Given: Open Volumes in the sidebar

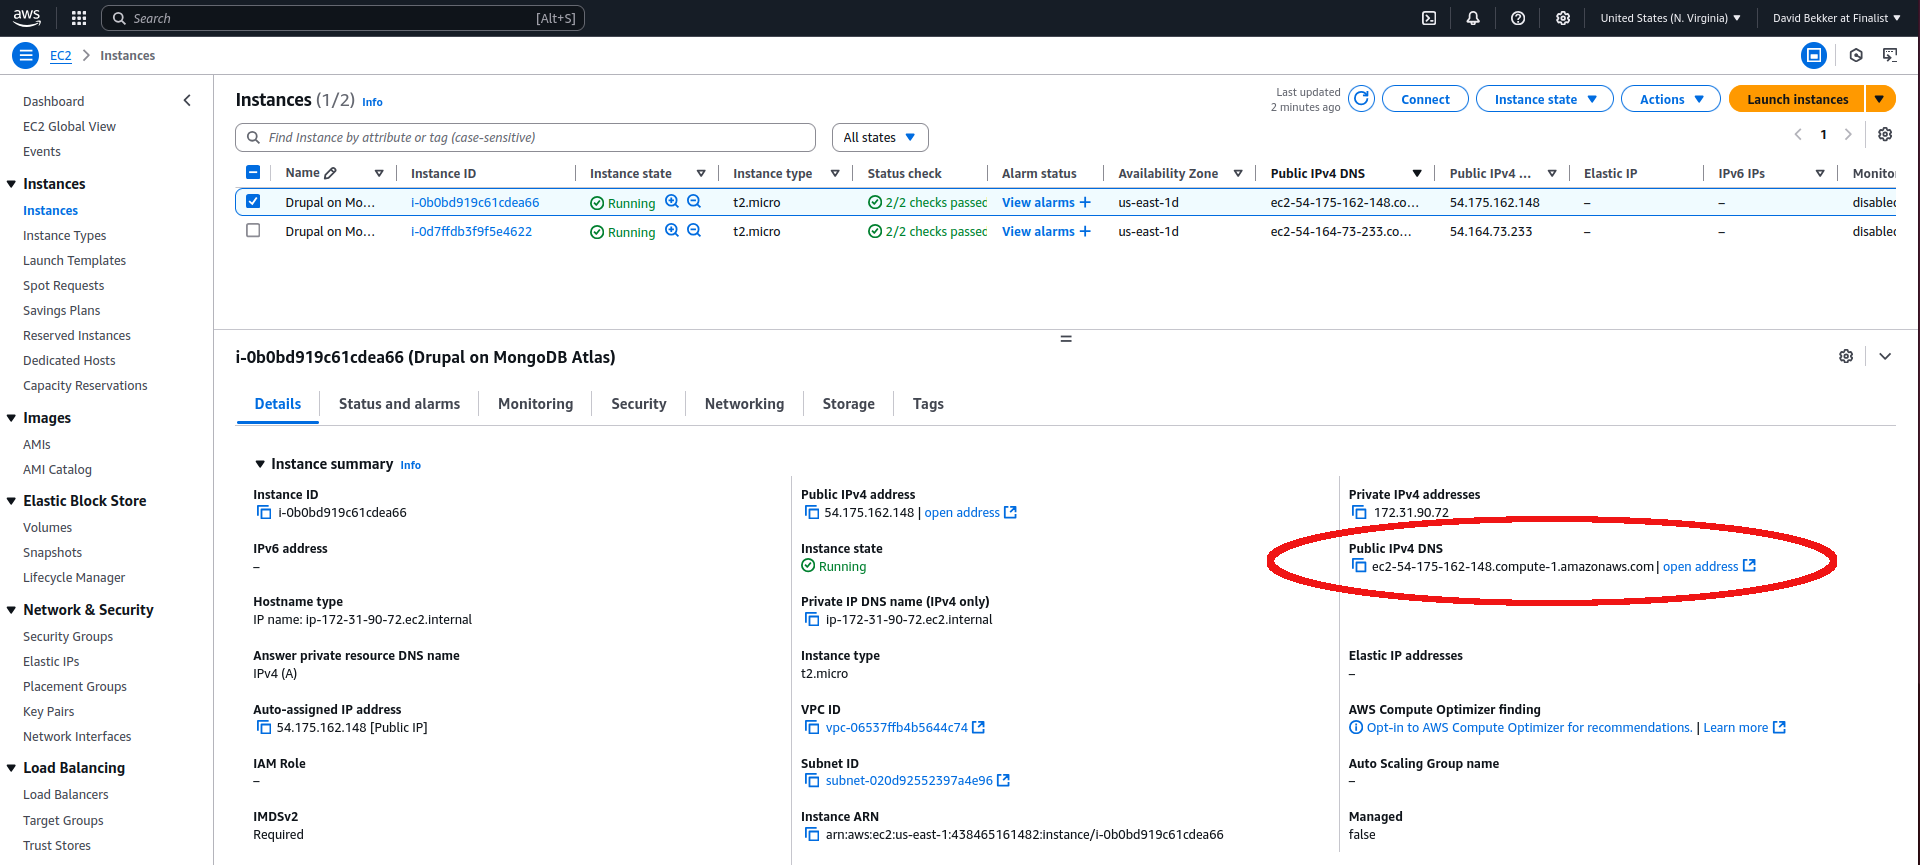Looking at the screenshot, I should coord(48,527).
